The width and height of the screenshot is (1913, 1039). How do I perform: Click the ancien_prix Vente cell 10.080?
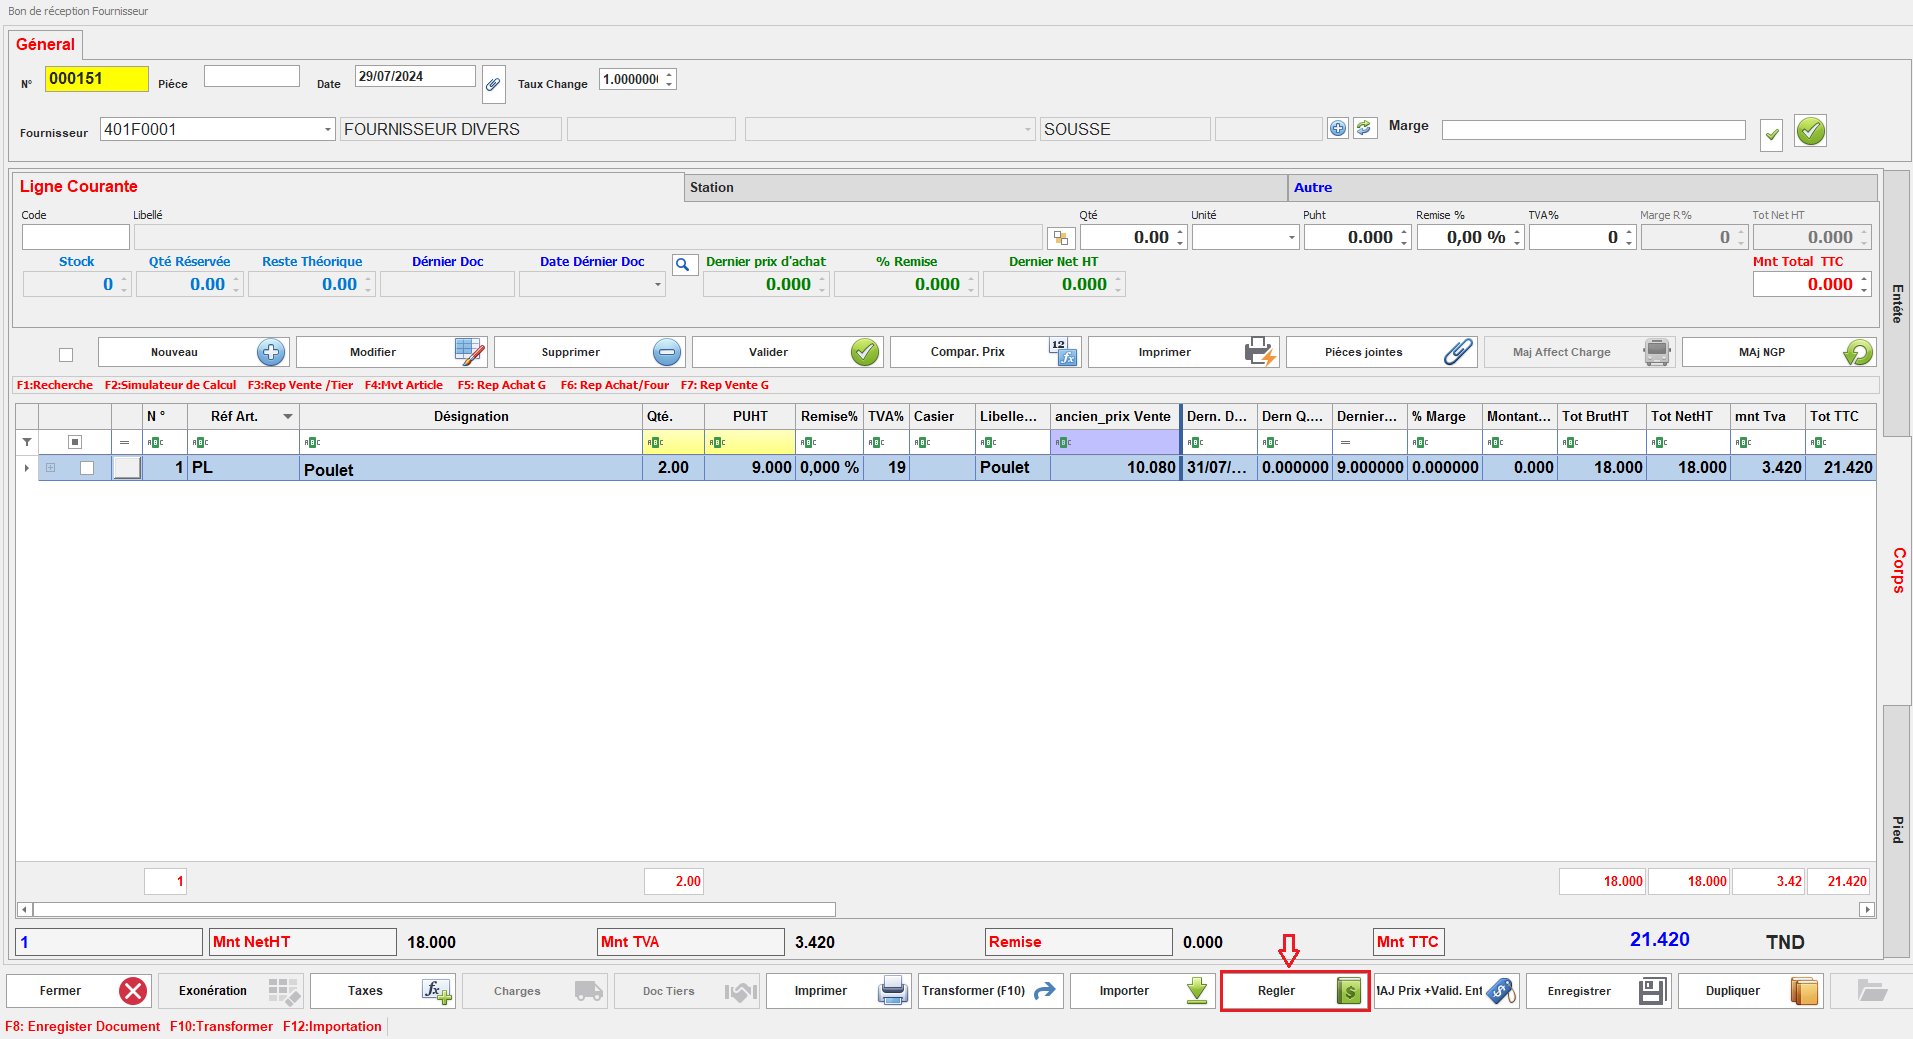point(1115,468)
